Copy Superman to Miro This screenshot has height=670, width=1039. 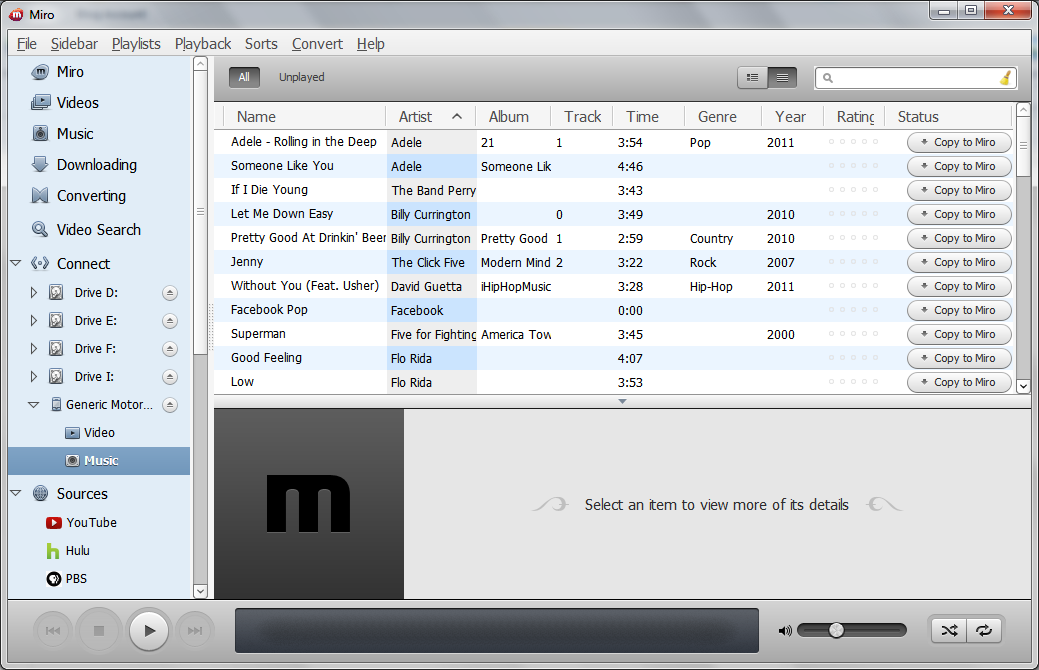pos(959,334)
